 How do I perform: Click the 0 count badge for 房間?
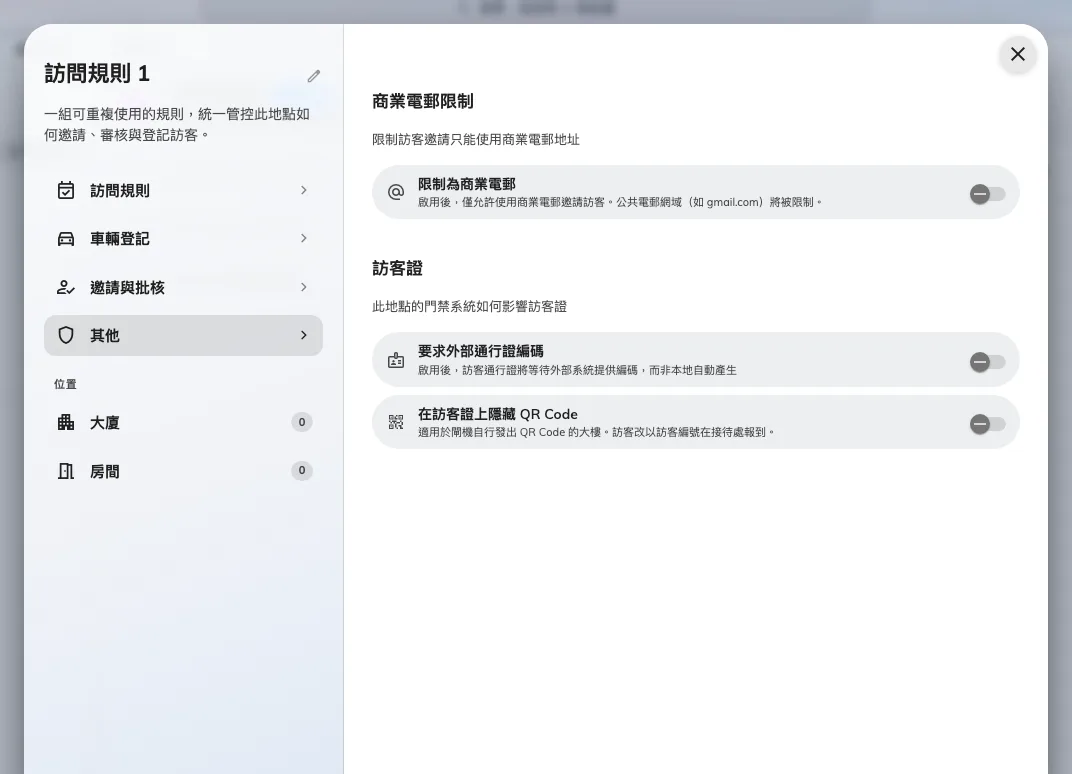[x=302, y=470]
